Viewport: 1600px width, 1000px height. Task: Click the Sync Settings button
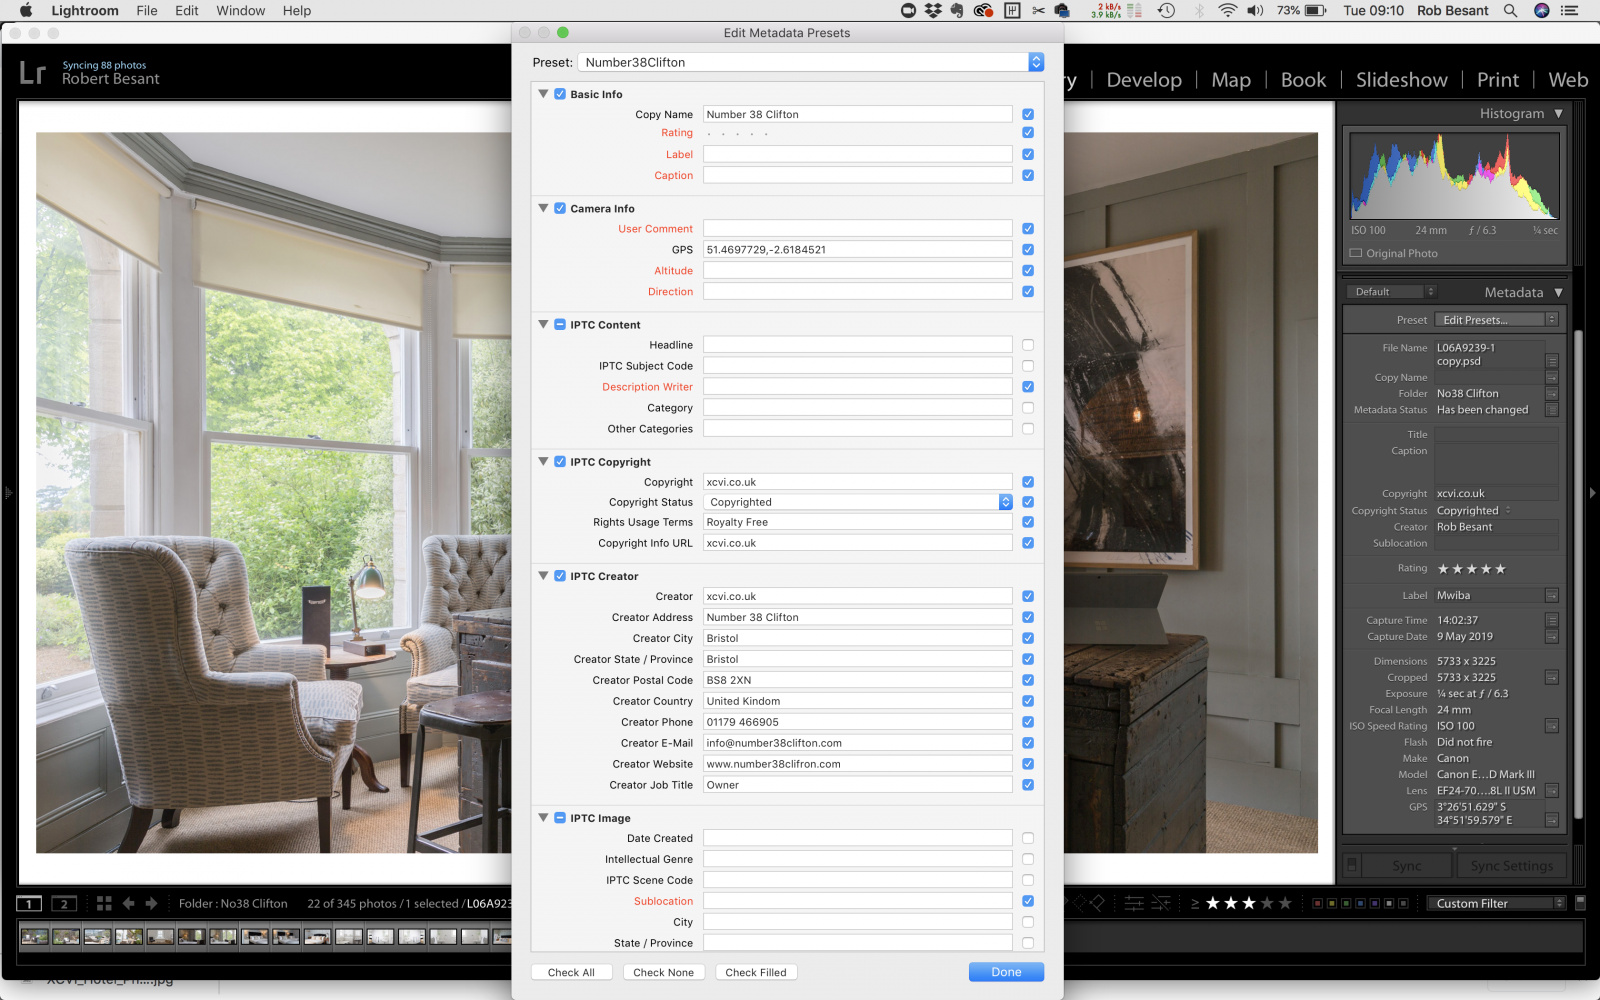1511,866
